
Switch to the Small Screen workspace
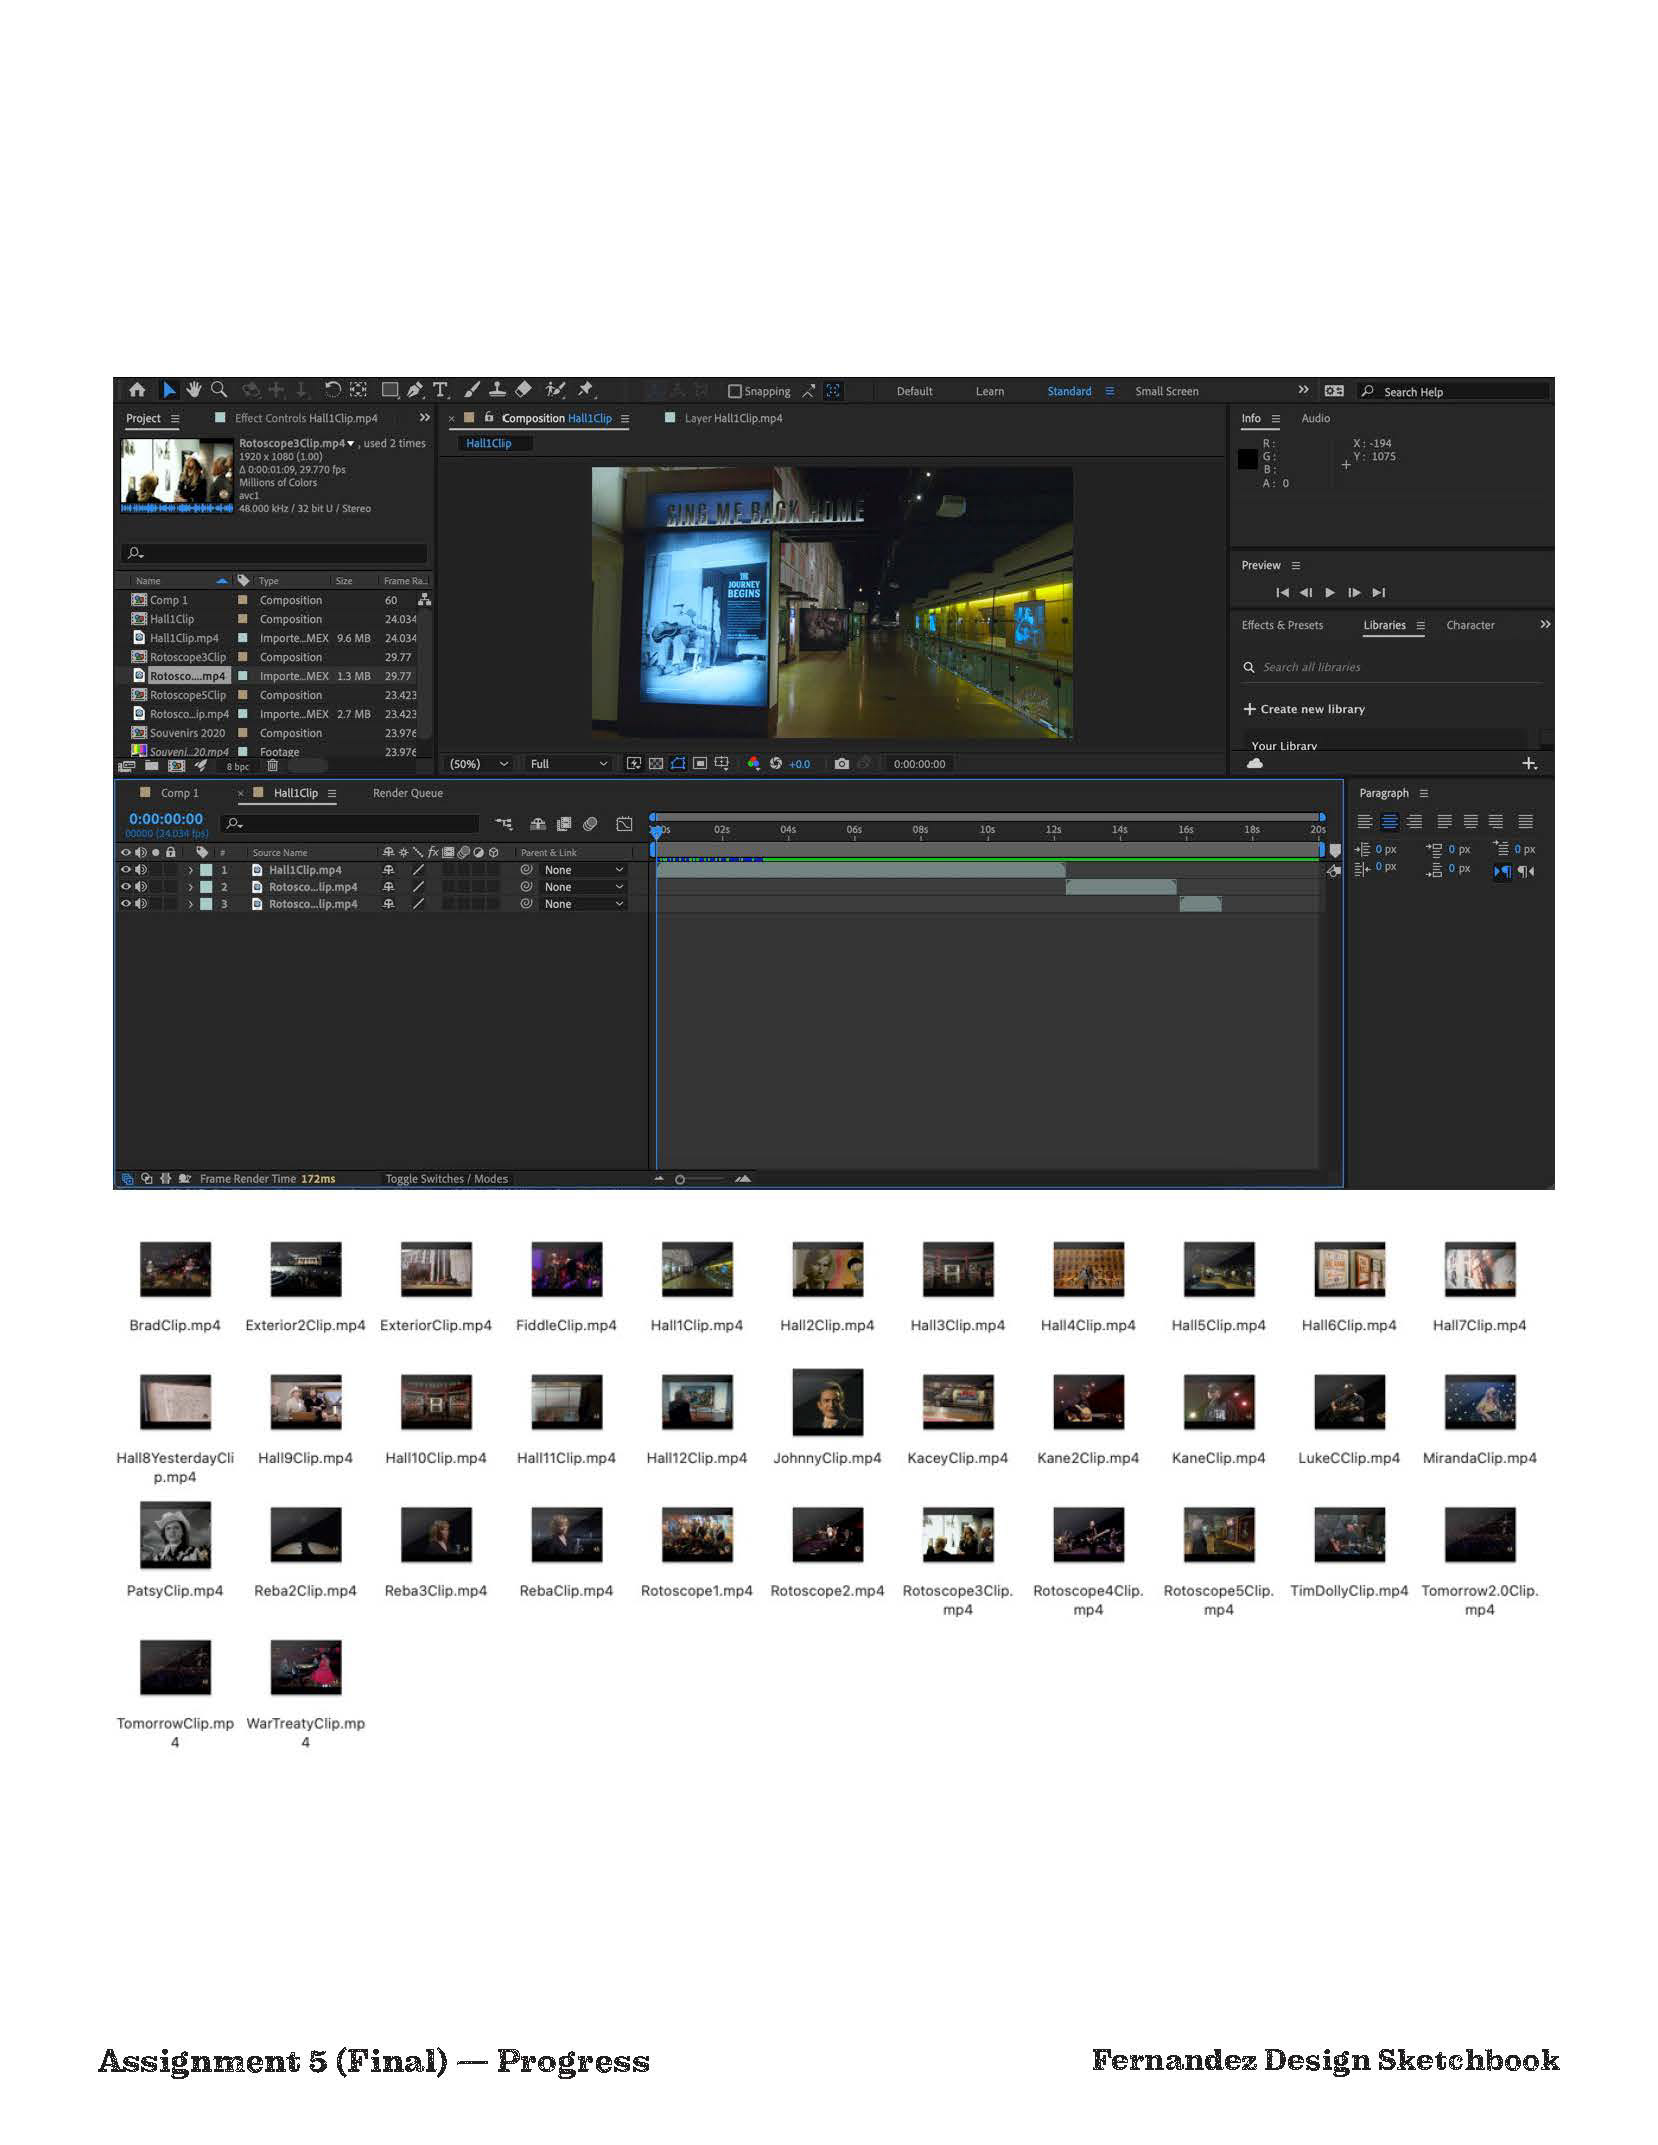click(1166, 391)
